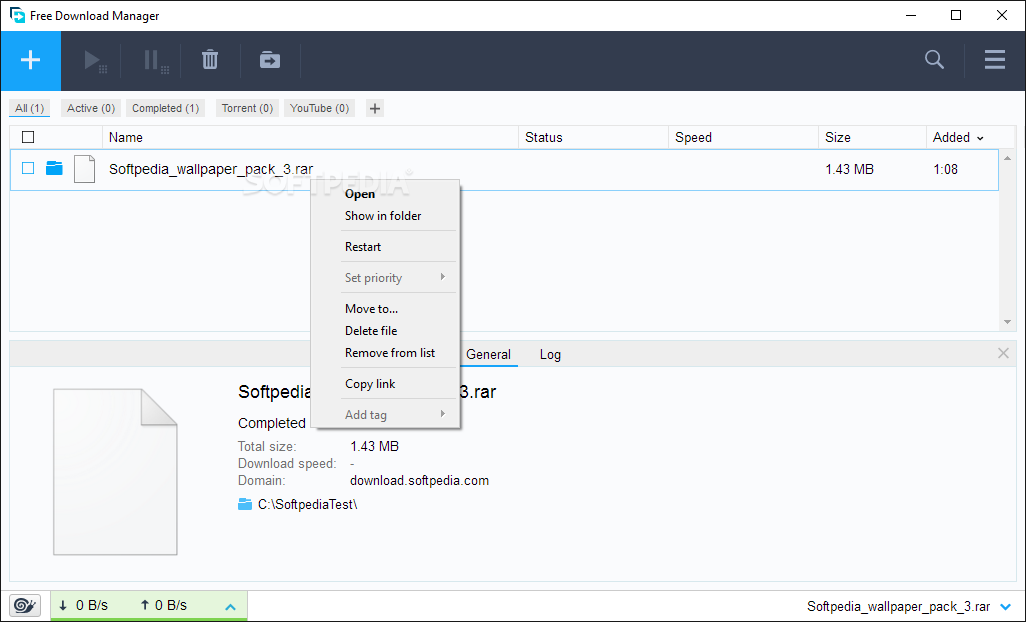Click the scrollbar up arrow in download list
The image size is (1026, 622).
pos(1008,158)
